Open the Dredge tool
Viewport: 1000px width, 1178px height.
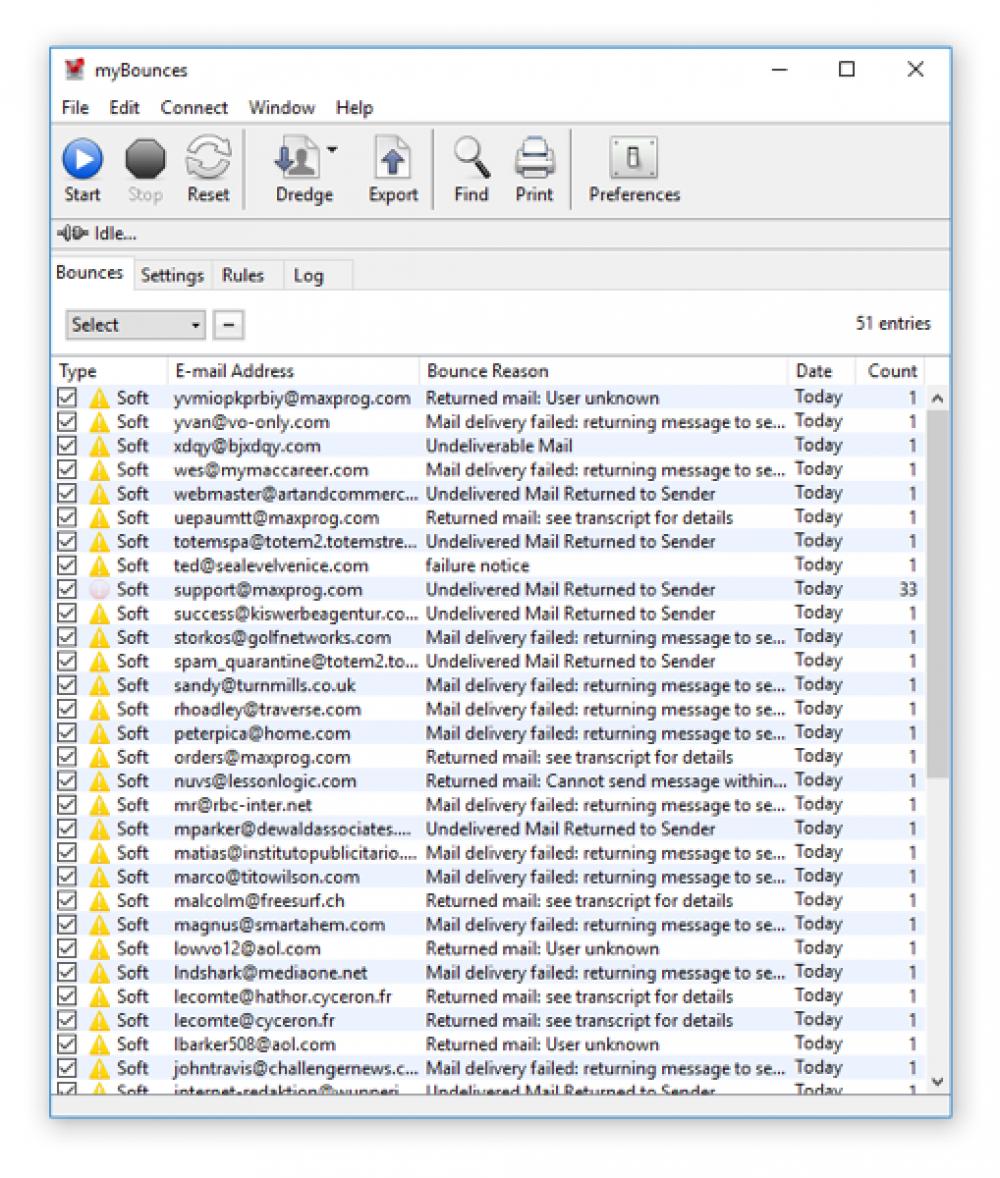click(299, 157)
